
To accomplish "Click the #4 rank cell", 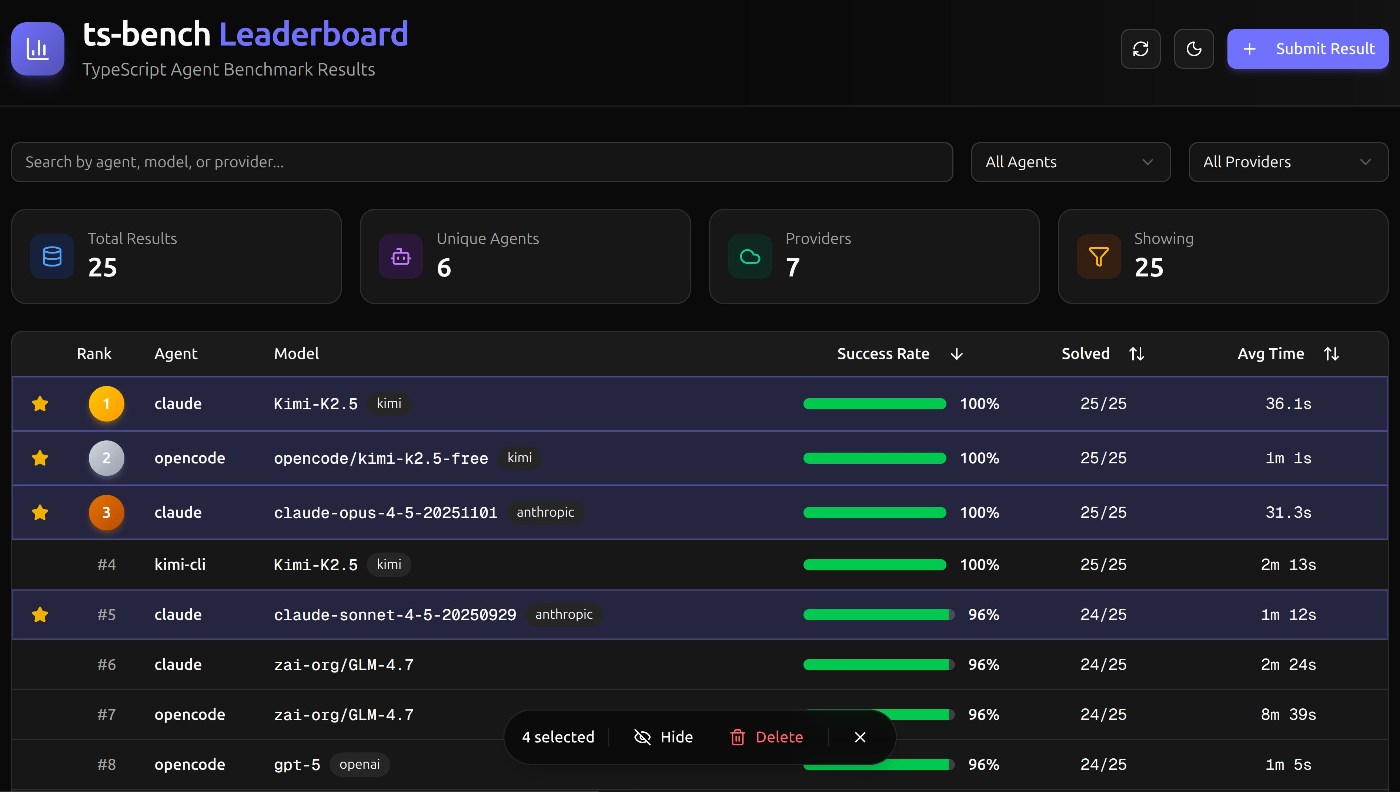I will 107,564.
